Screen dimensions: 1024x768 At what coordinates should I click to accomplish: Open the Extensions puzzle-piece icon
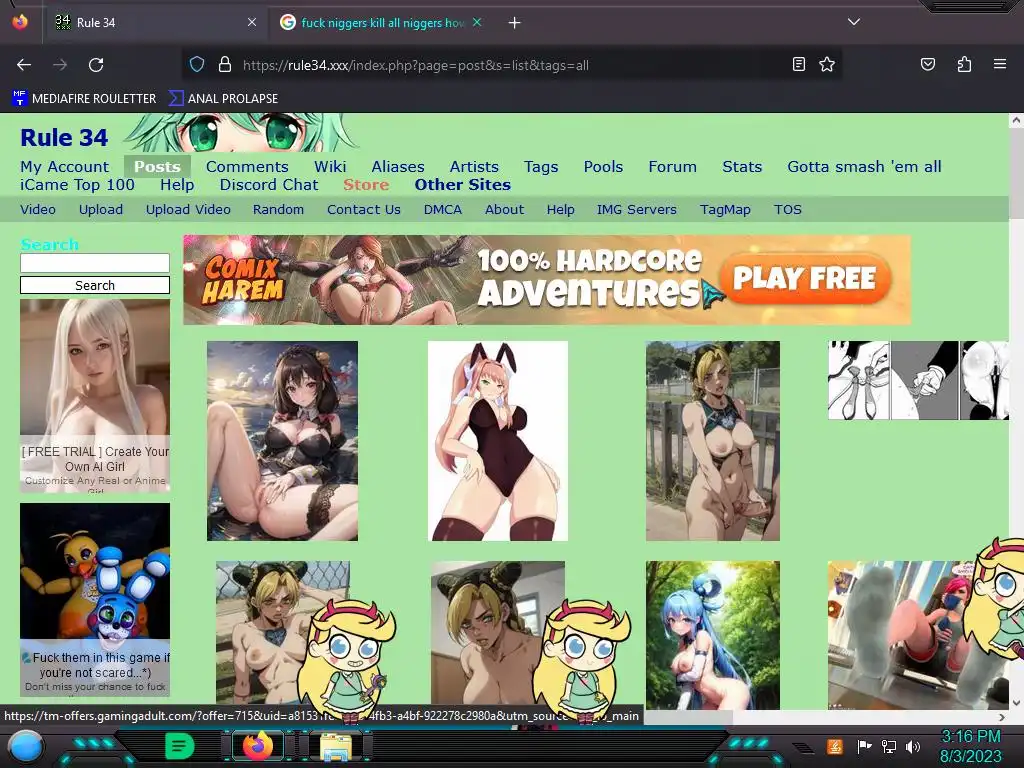[964, 64]
